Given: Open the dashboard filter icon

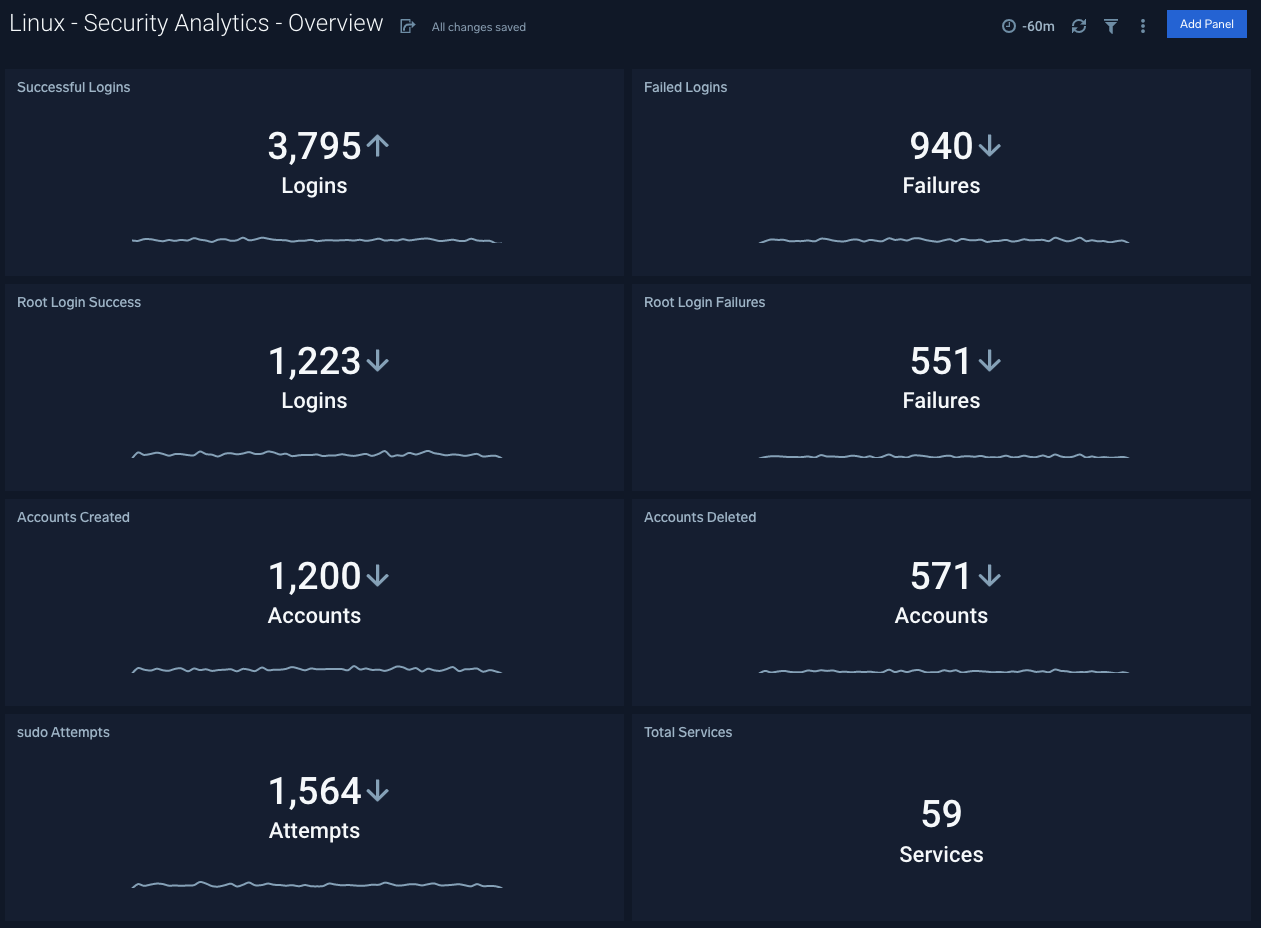Looking at the screenshot, I should click(1110, 26).
